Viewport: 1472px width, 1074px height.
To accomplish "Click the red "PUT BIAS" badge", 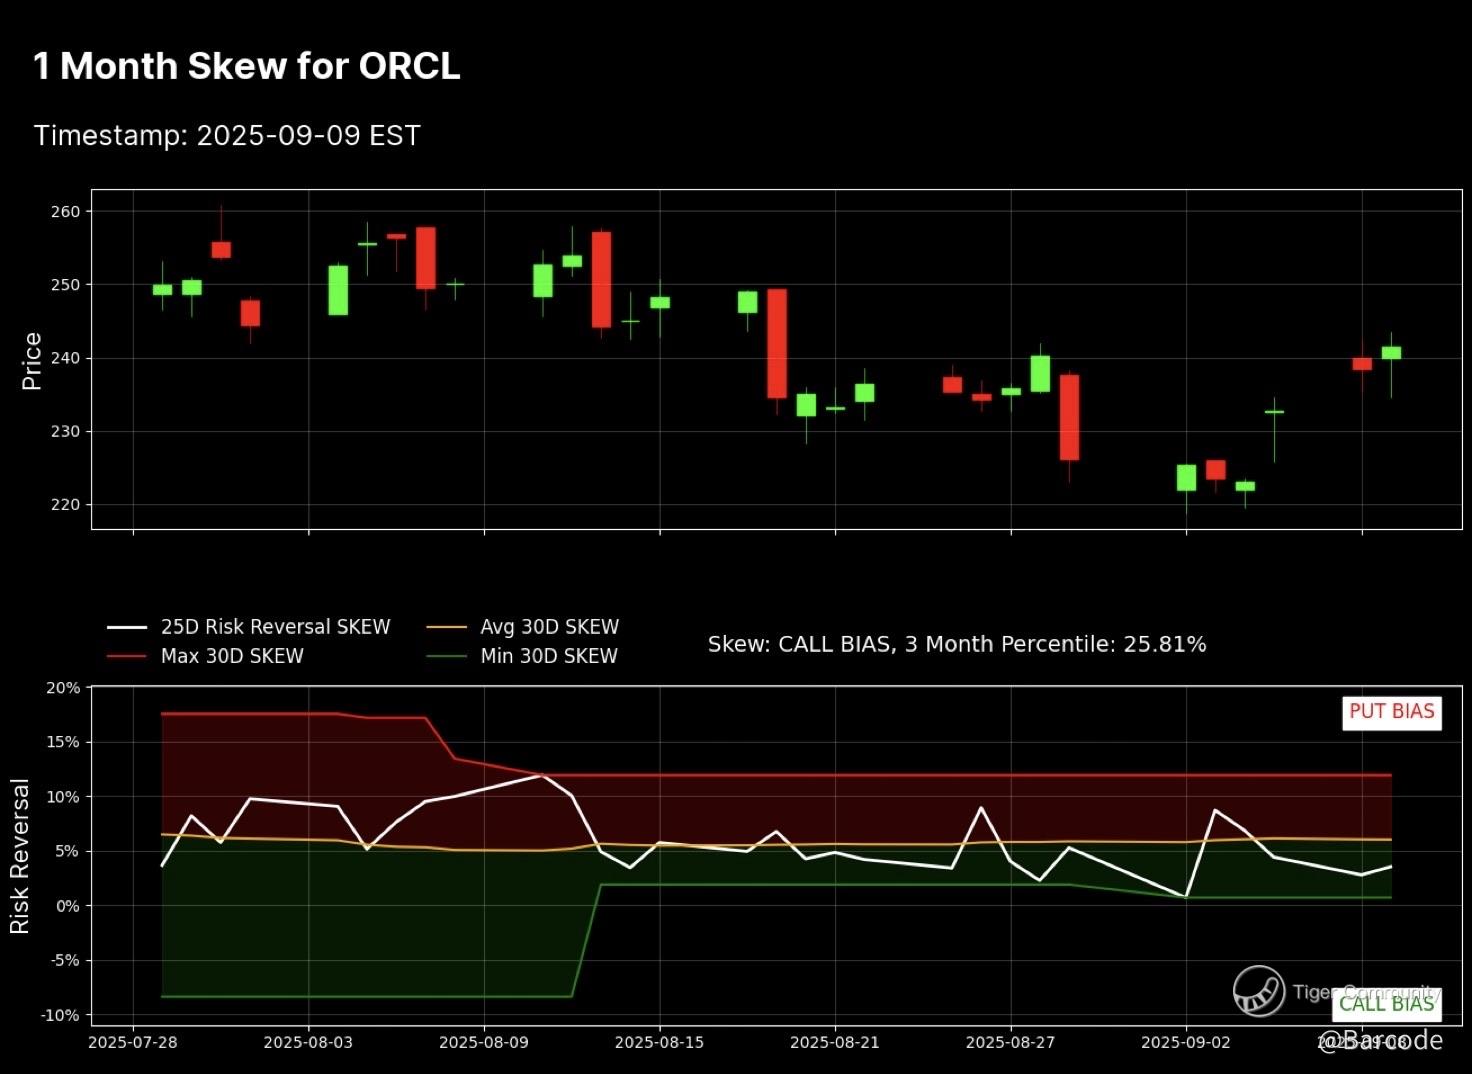I will (x=1391, y=712).
